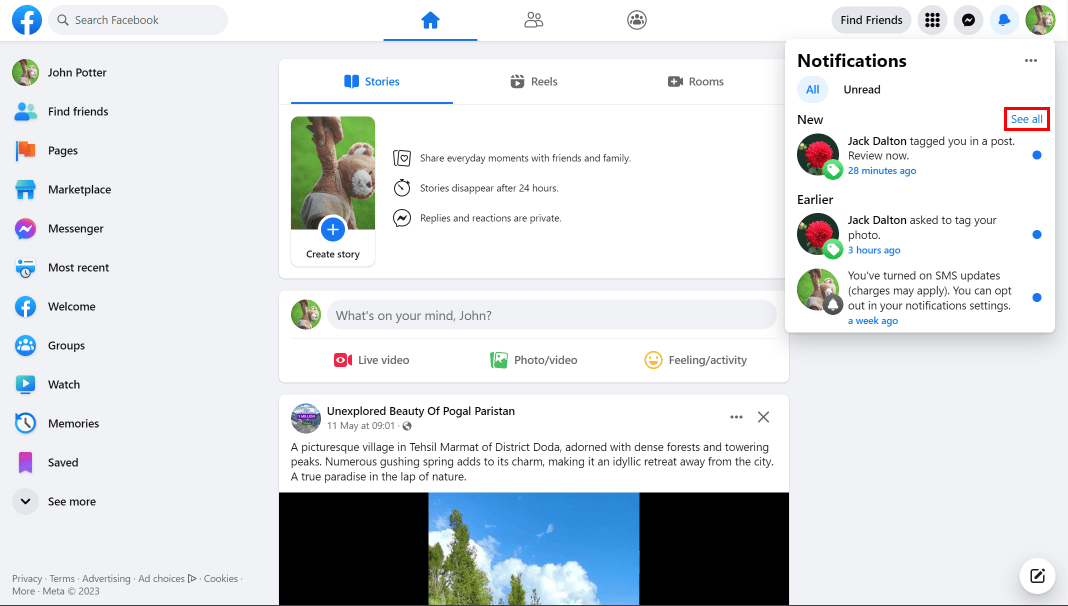Expand See more in the left sidebar
1068x606 pixels.
coord(70,501)
